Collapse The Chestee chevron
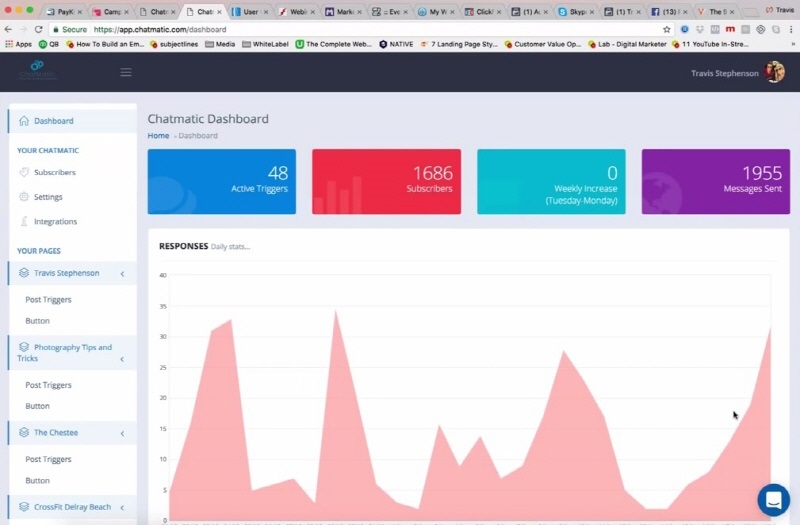 click(x=122, y=434)
